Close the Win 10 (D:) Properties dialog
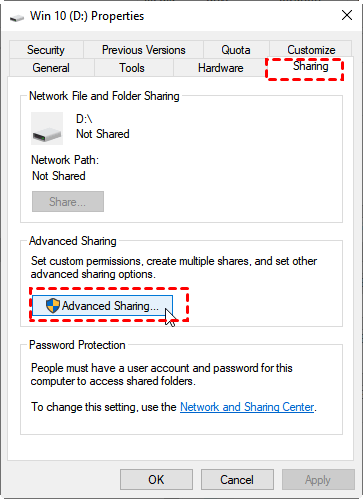The image size is (363, 499). coord(347,15)
